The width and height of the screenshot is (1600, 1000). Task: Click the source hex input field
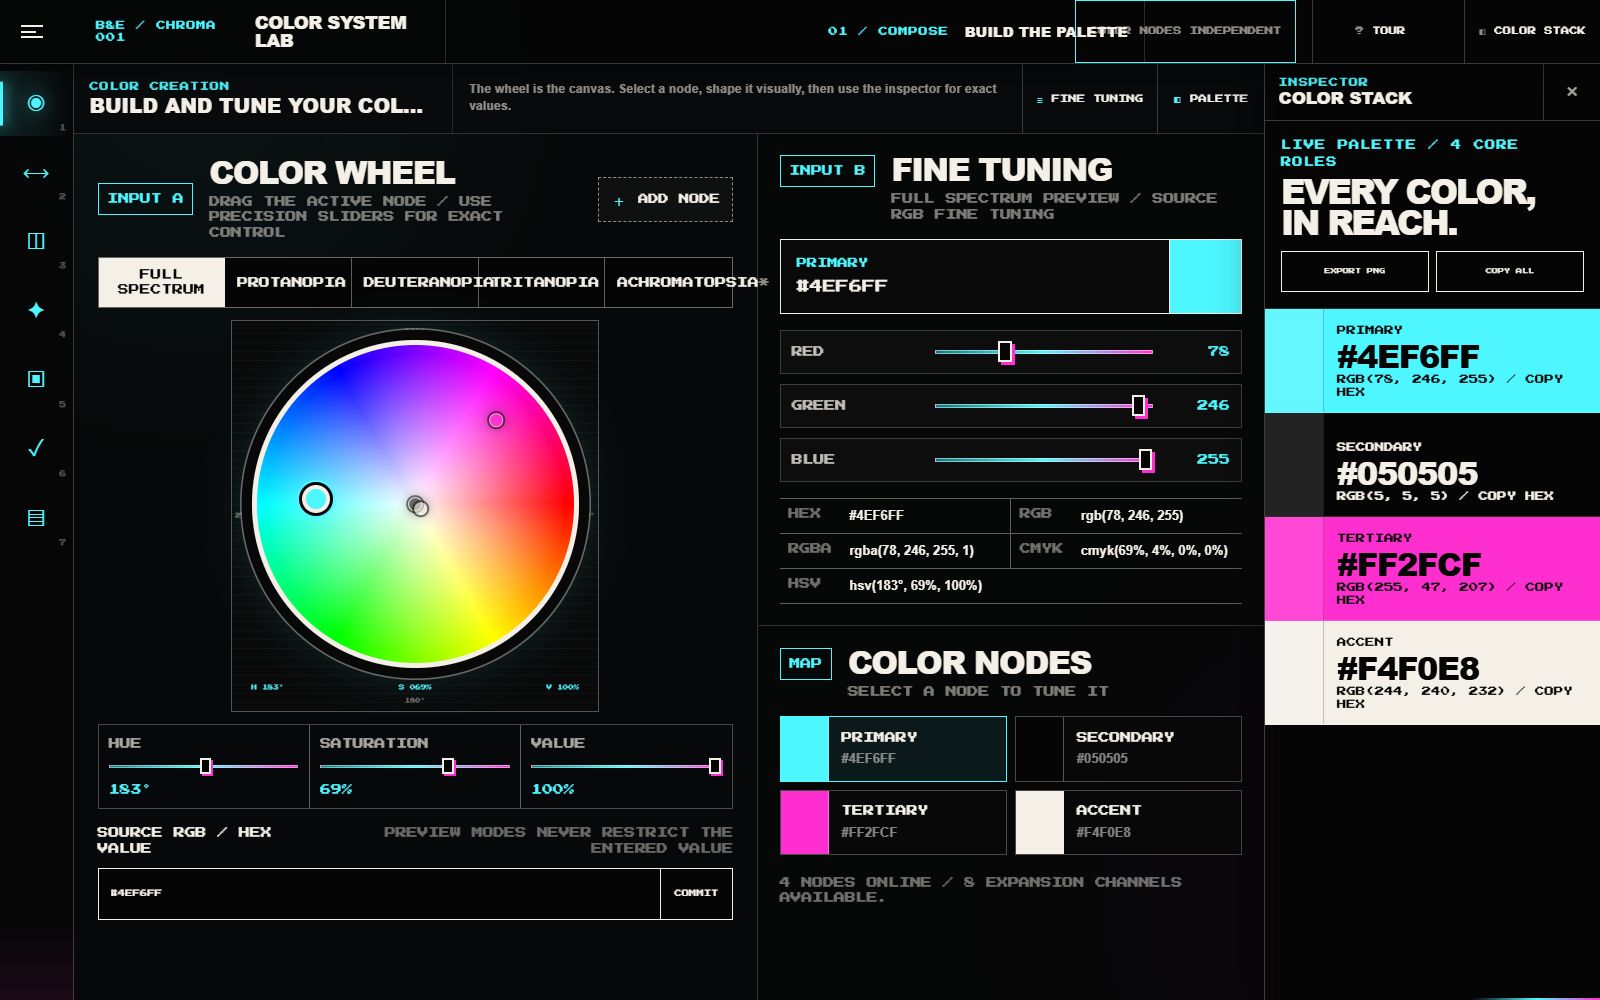379,893
